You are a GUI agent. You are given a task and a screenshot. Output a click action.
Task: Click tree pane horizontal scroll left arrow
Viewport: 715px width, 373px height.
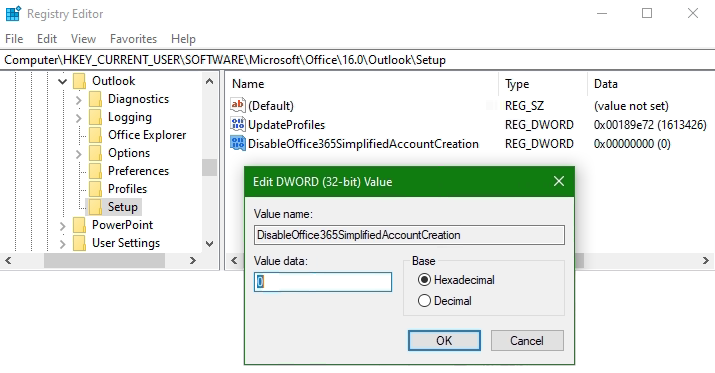(x=8, y=260)
